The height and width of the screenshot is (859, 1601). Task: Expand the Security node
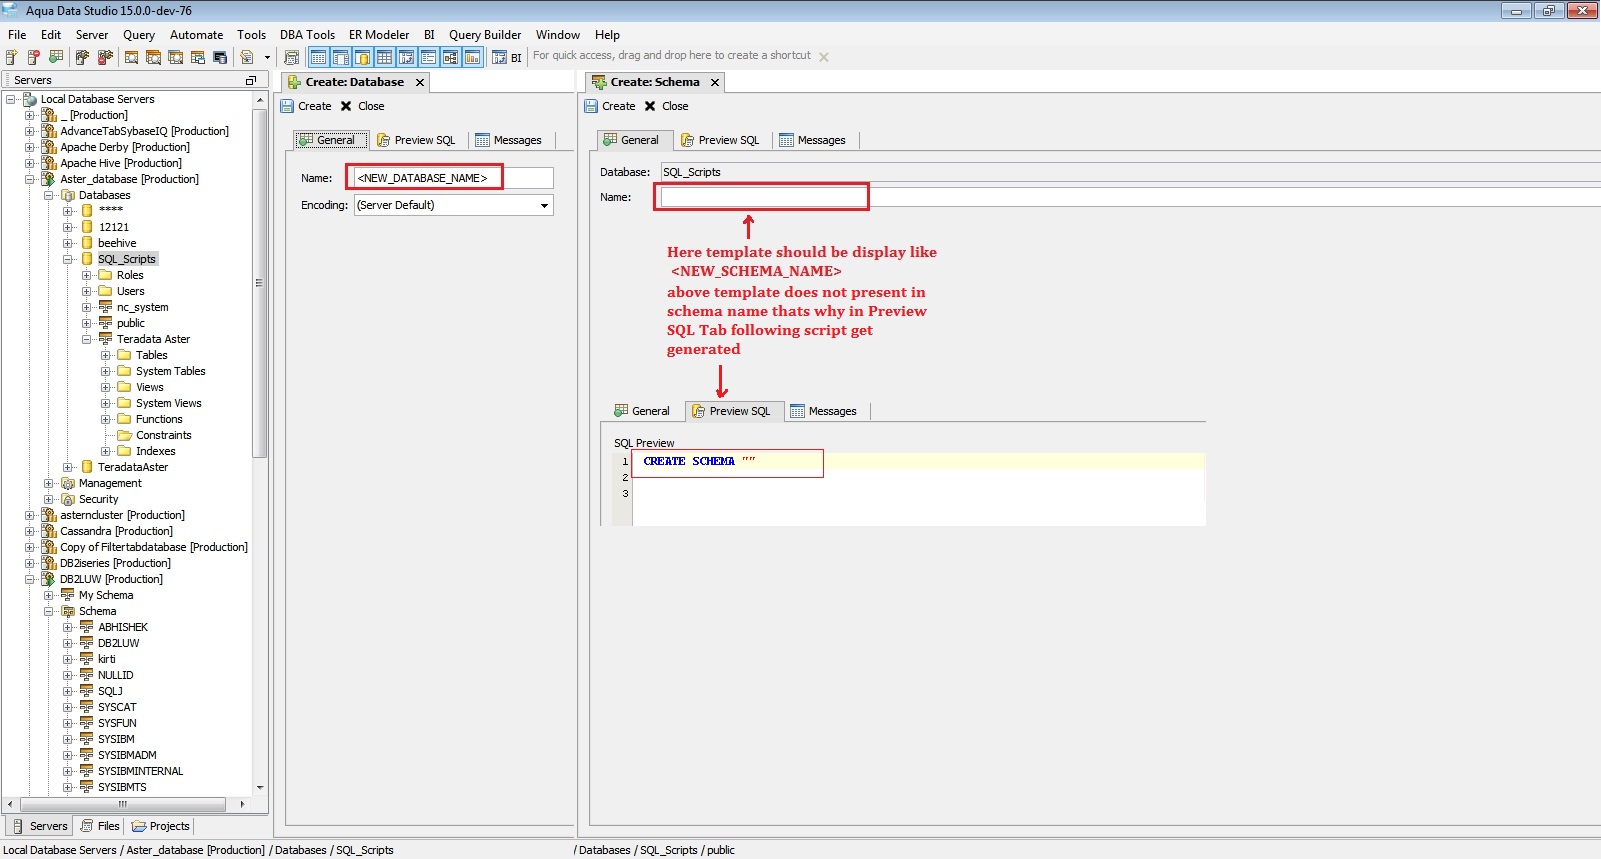[x=49, y=499]
